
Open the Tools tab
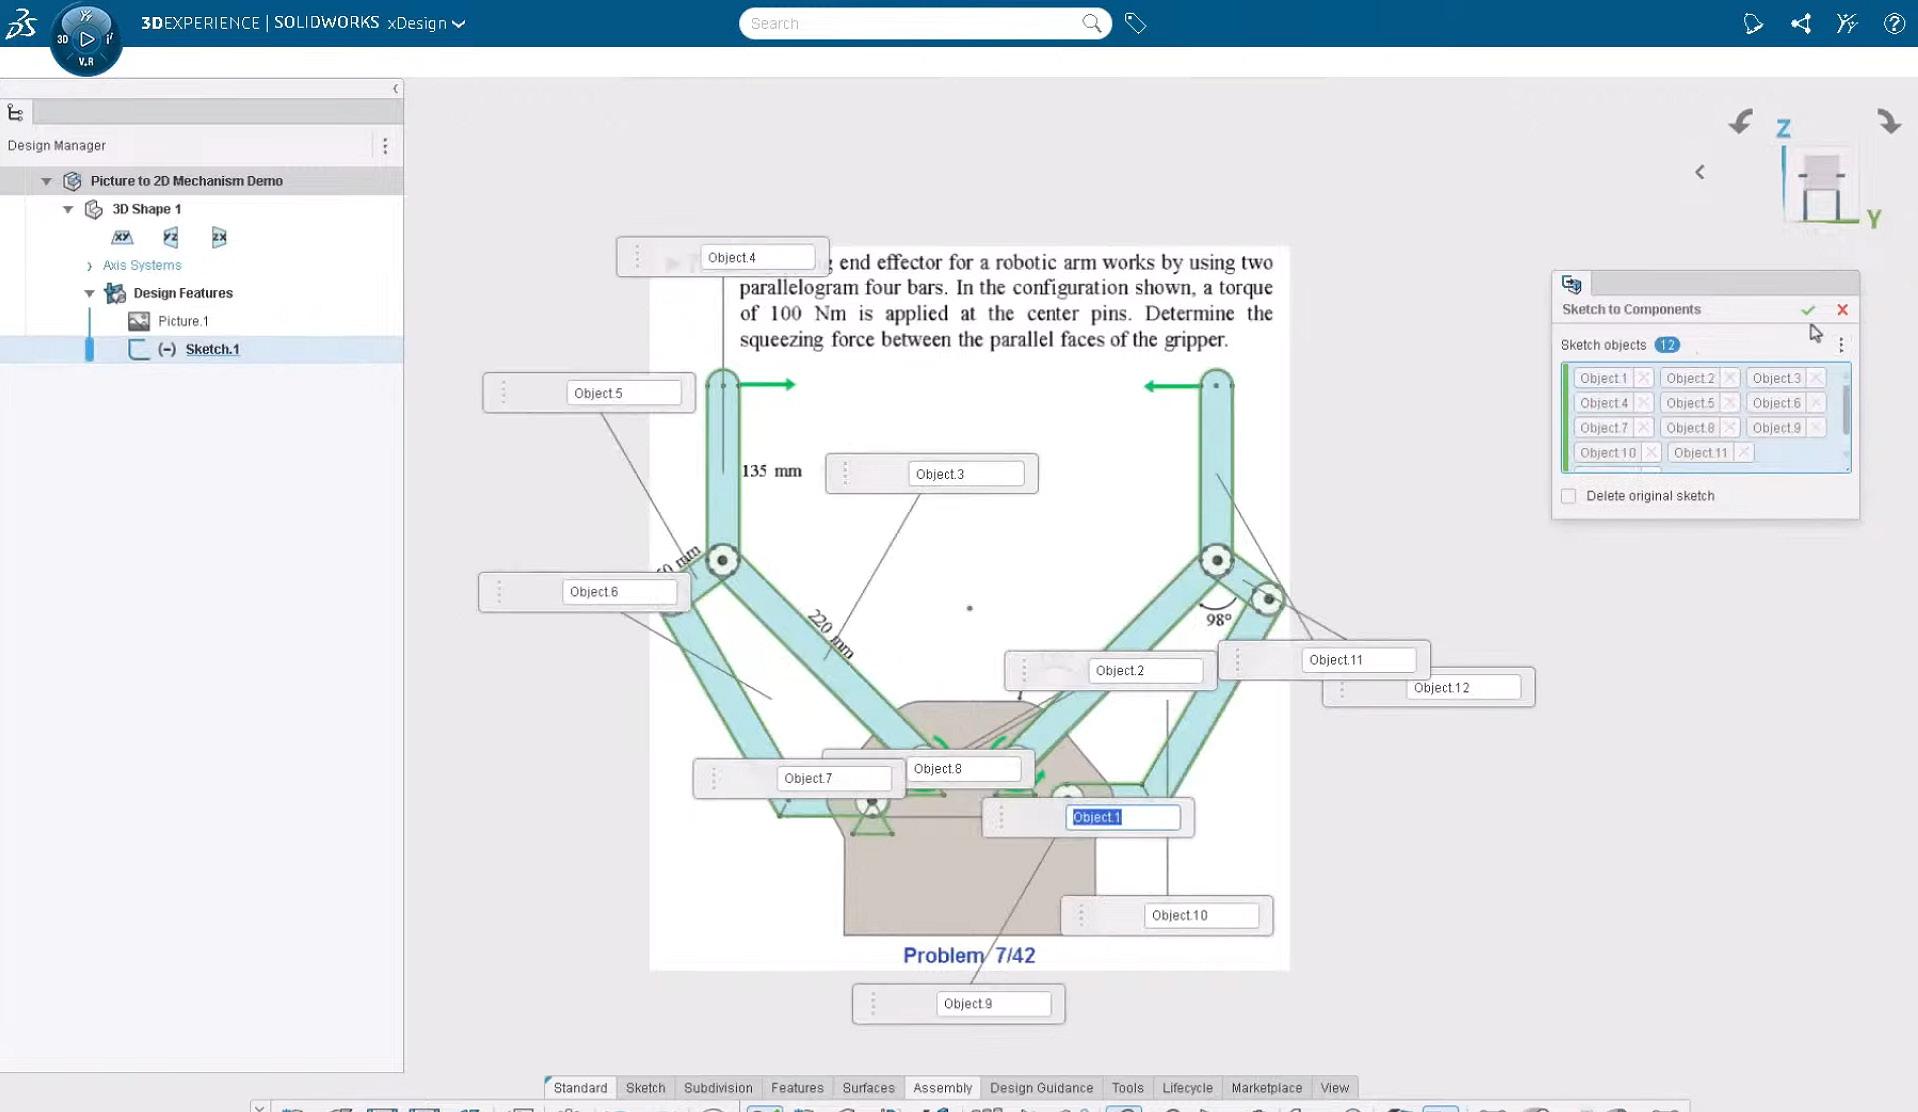pyautogui.click(x=1127, y=1088)
